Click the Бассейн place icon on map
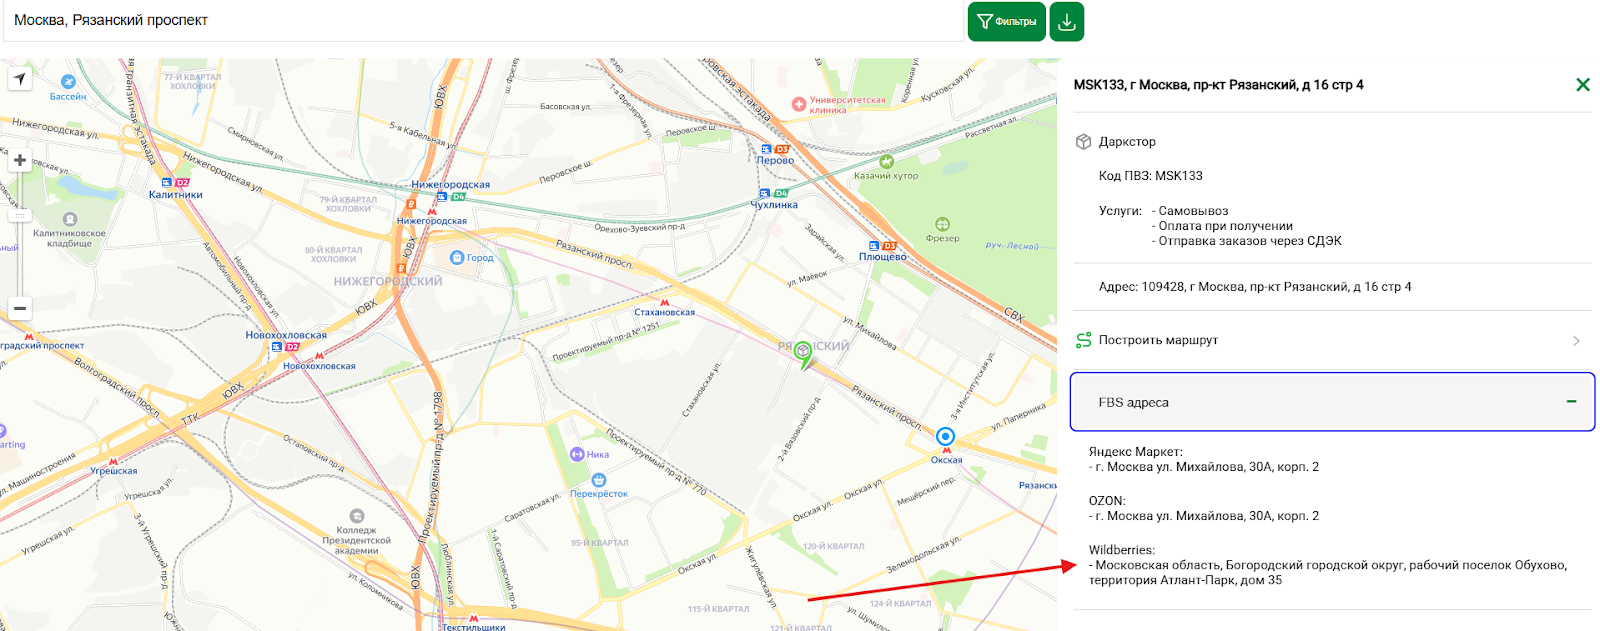The image size is (1600, 631). (68, 82)
